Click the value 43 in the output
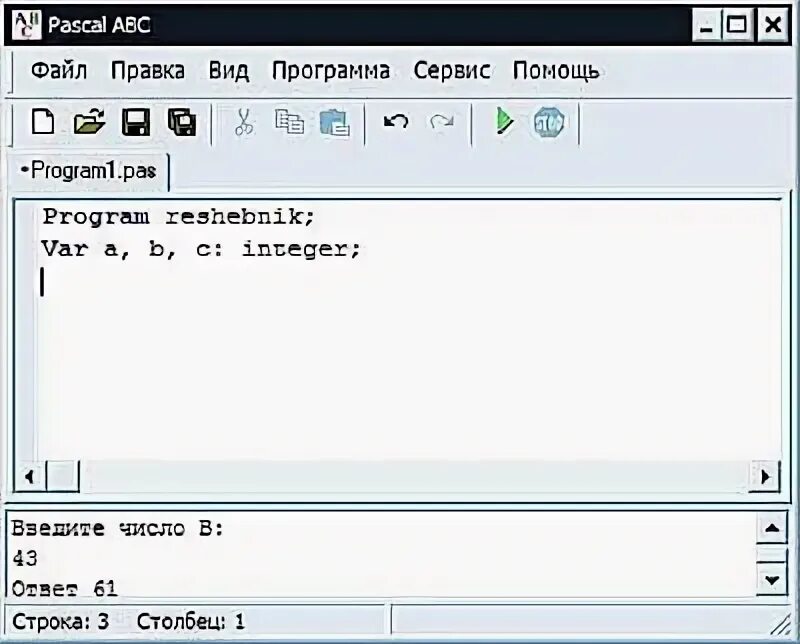The image size is (800, 644). point(24,559)
